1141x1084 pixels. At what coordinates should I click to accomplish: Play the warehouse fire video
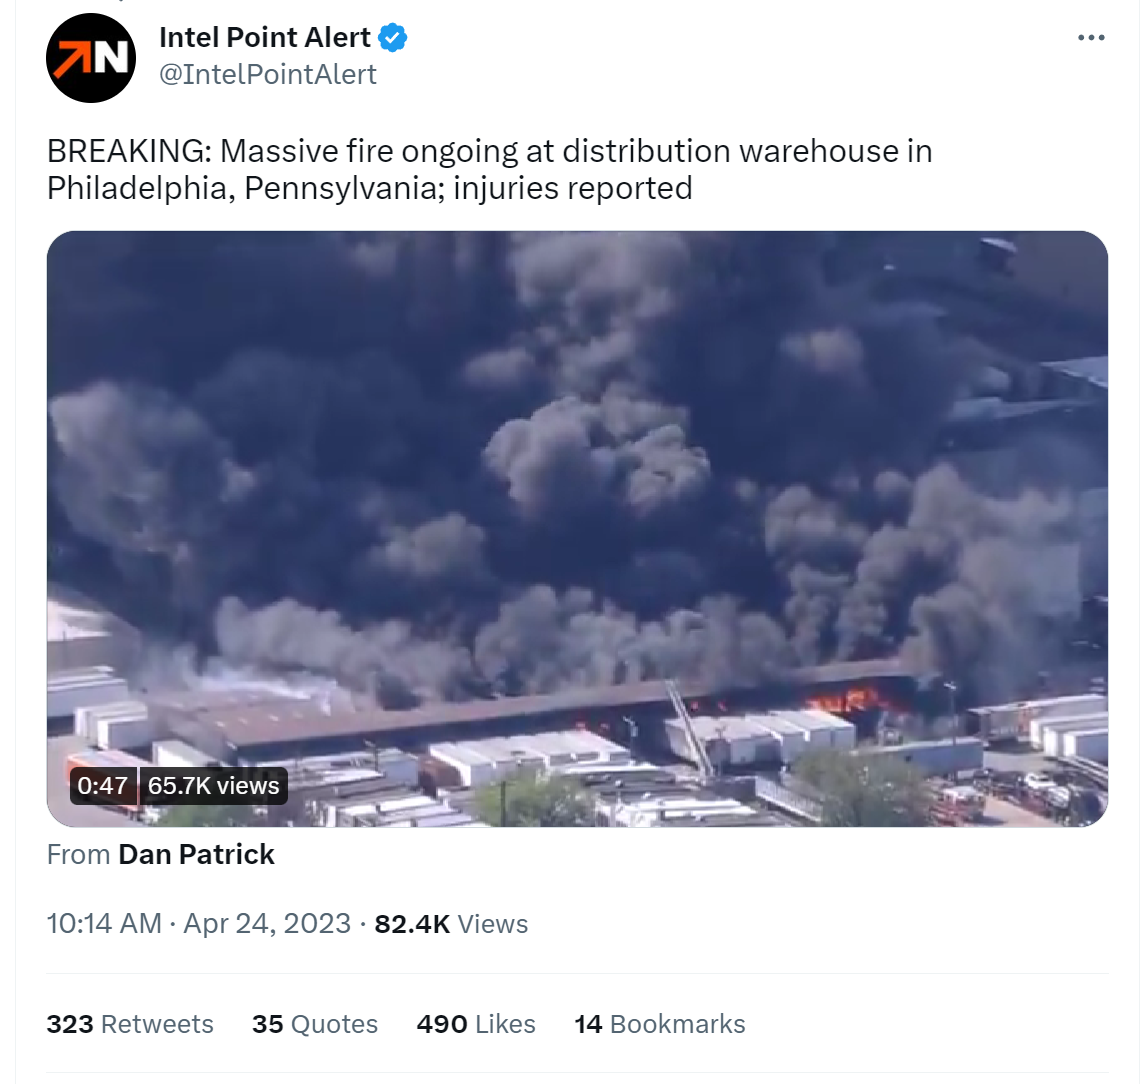click(577, 528)
